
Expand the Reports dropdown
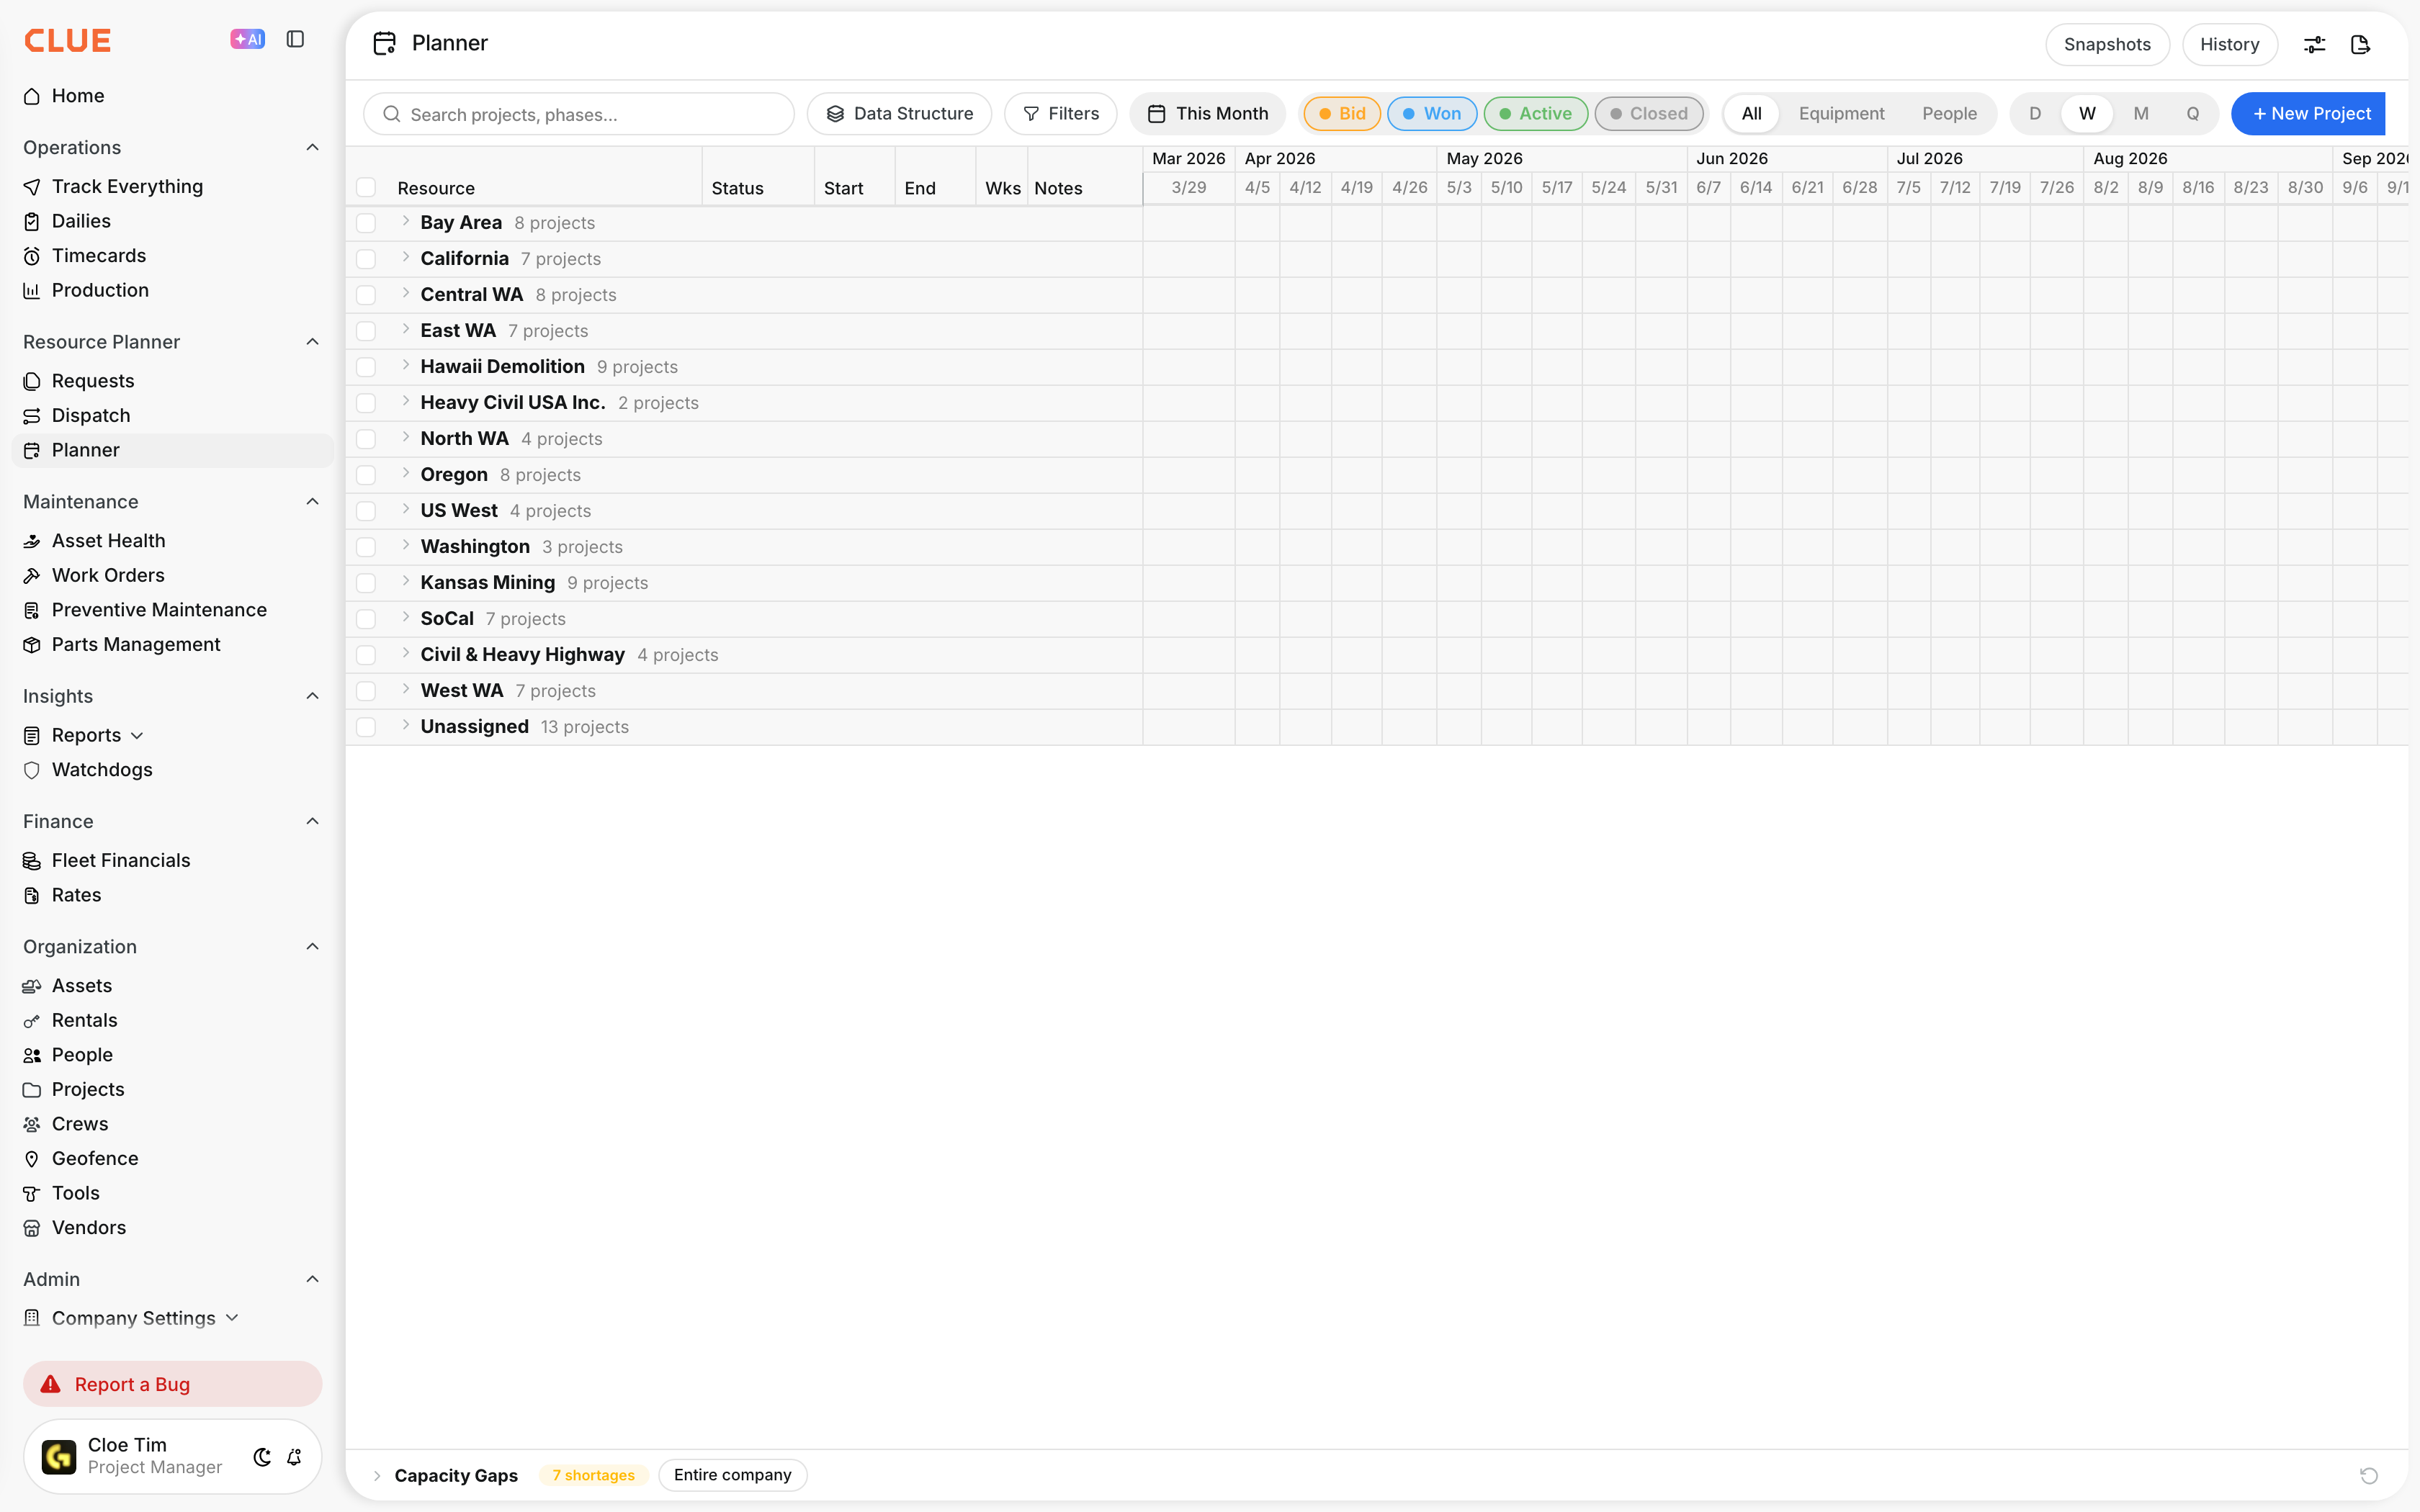coord(137,736)
